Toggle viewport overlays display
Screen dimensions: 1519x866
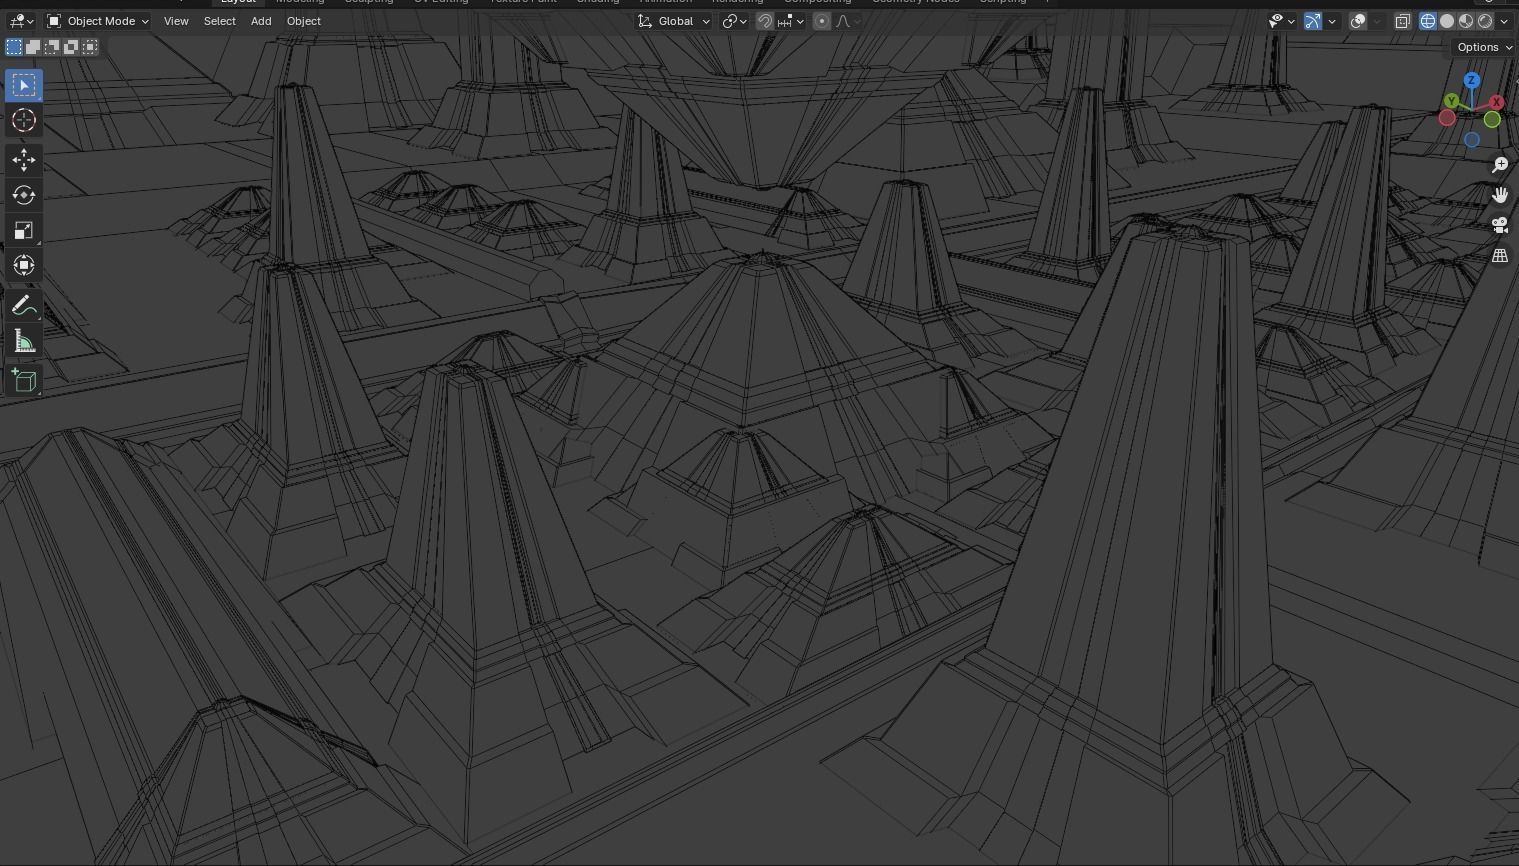[1358, 21]
